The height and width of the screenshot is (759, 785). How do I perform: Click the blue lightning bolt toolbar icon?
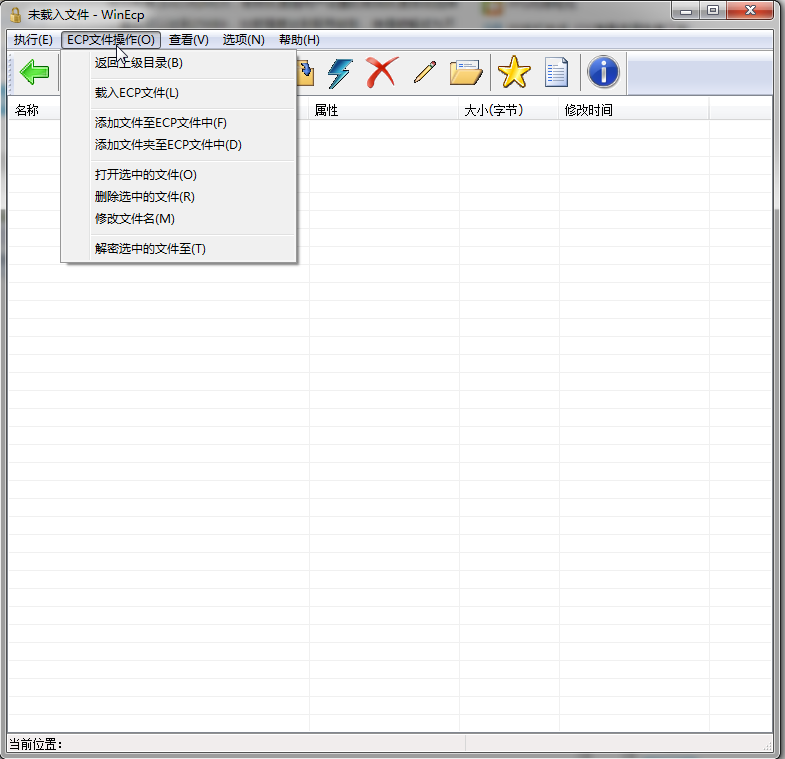[x=340, y=73]
